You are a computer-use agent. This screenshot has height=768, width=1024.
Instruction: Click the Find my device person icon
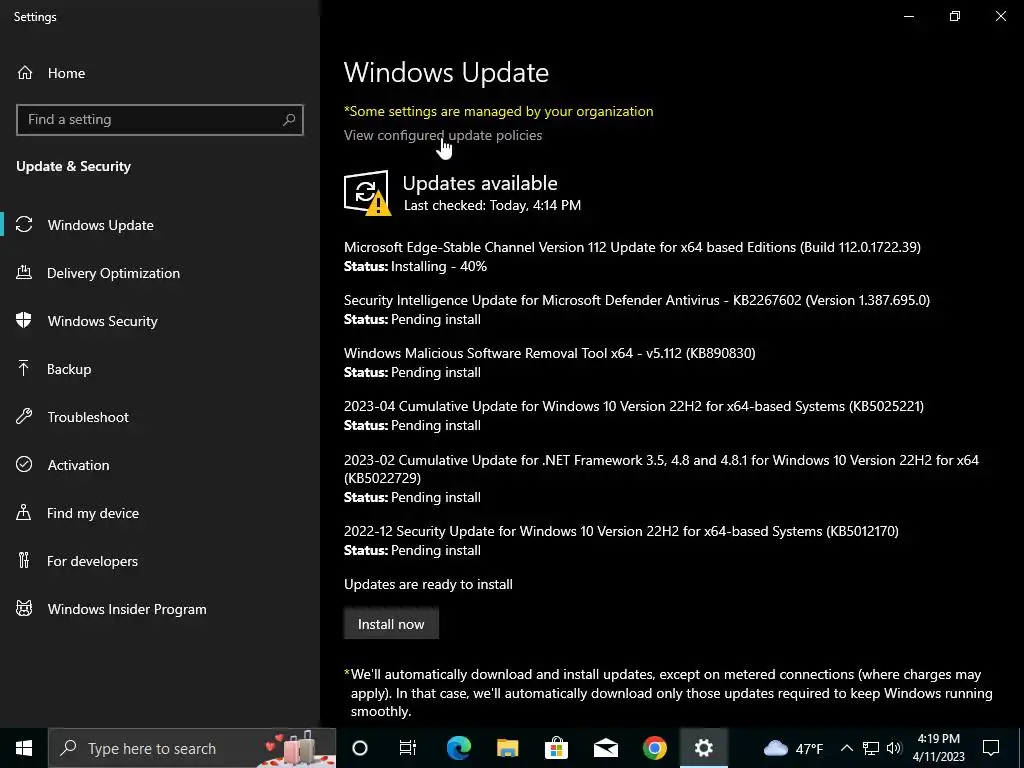point(24,513)
